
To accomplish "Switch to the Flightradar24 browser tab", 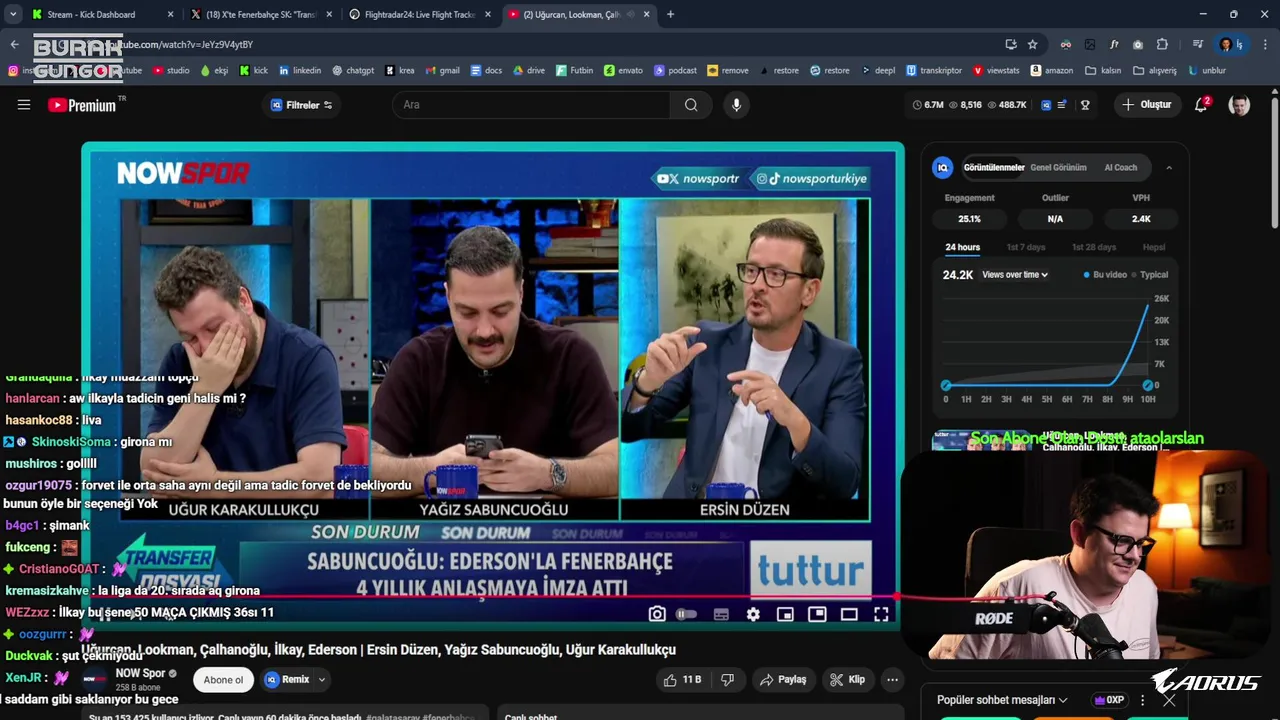I will (420, 15).
